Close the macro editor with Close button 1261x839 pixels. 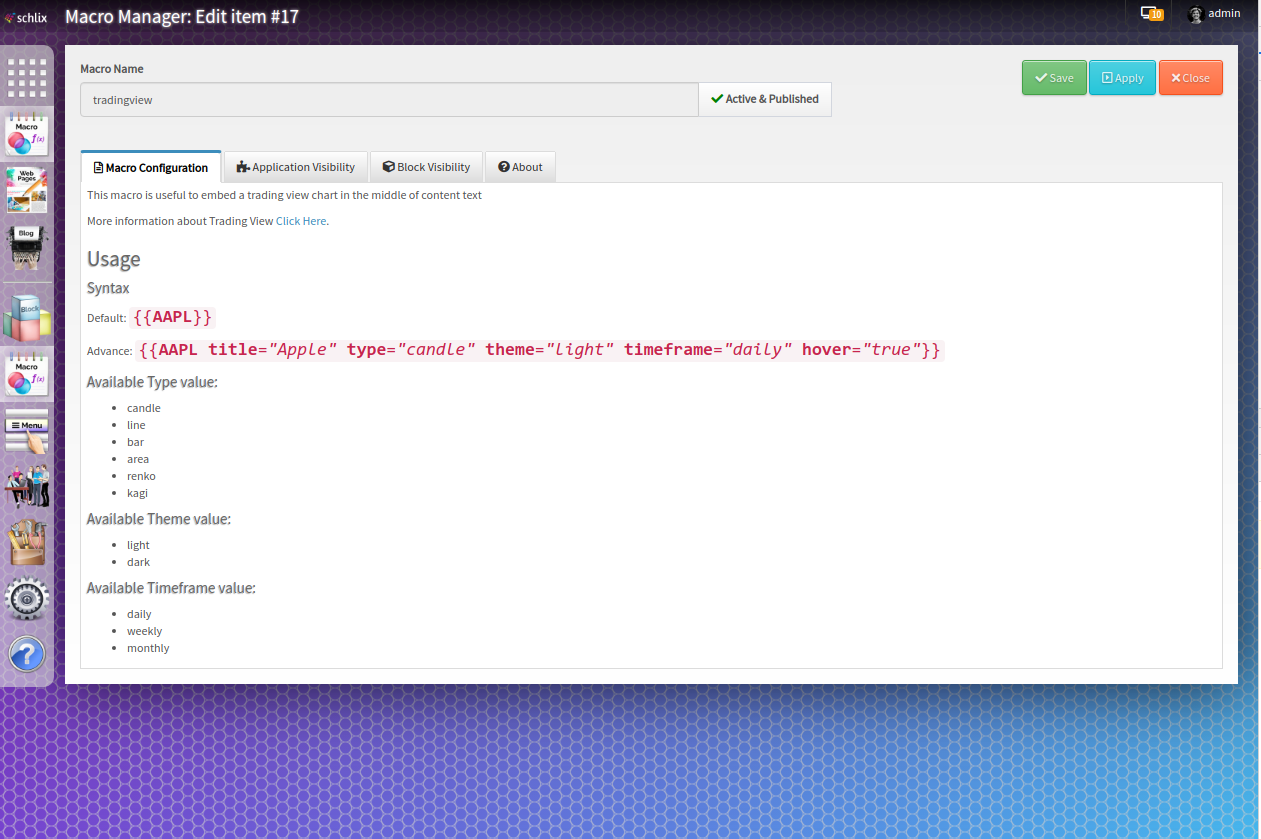[1190, 78]
